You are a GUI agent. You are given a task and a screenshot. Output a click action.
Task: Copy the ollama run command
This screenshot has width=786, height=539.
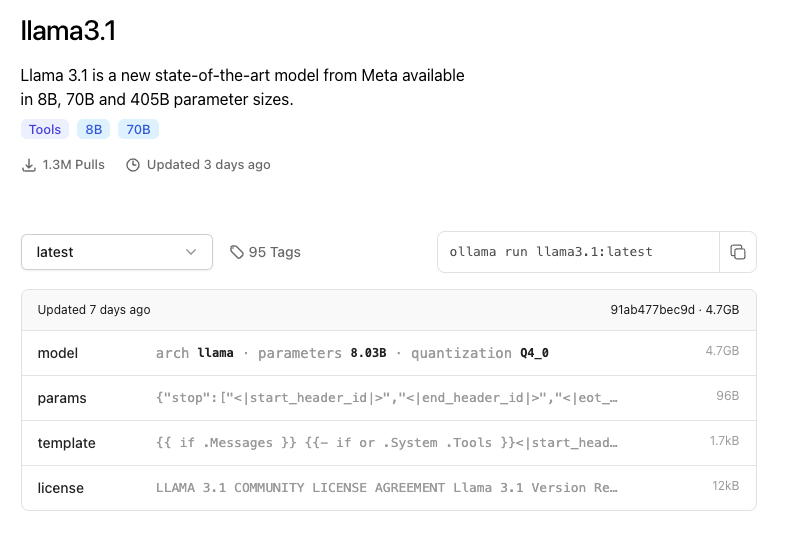click(737, 252)
